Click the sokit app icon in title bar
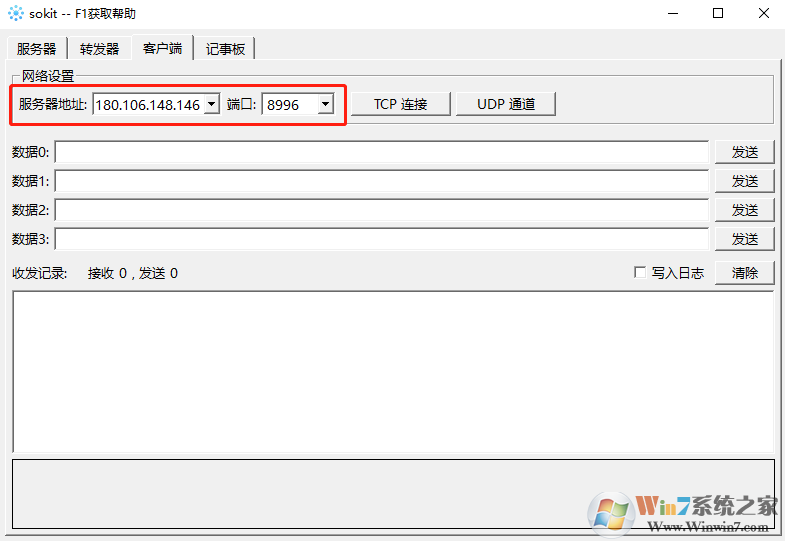Screen dimensions: 785x541 click(16, 14)
